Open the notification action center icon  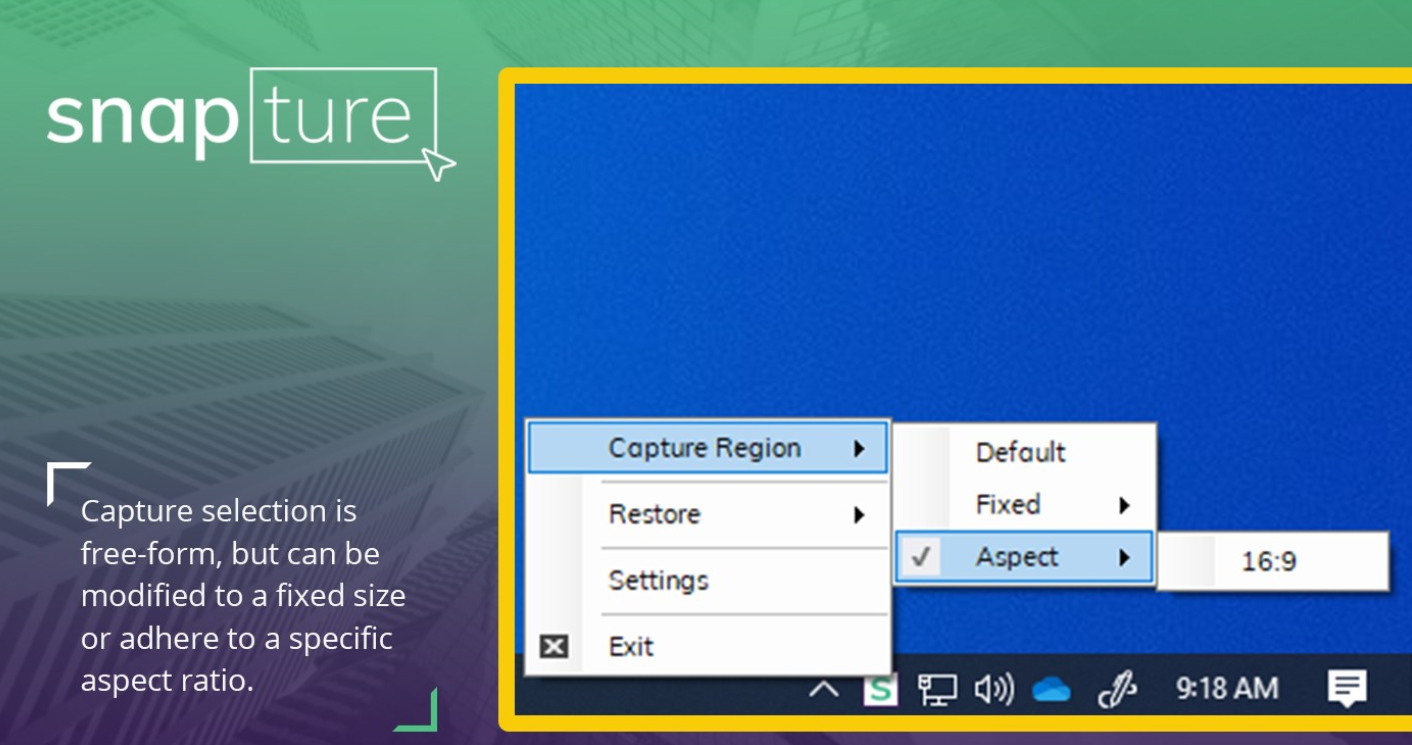1347,687
